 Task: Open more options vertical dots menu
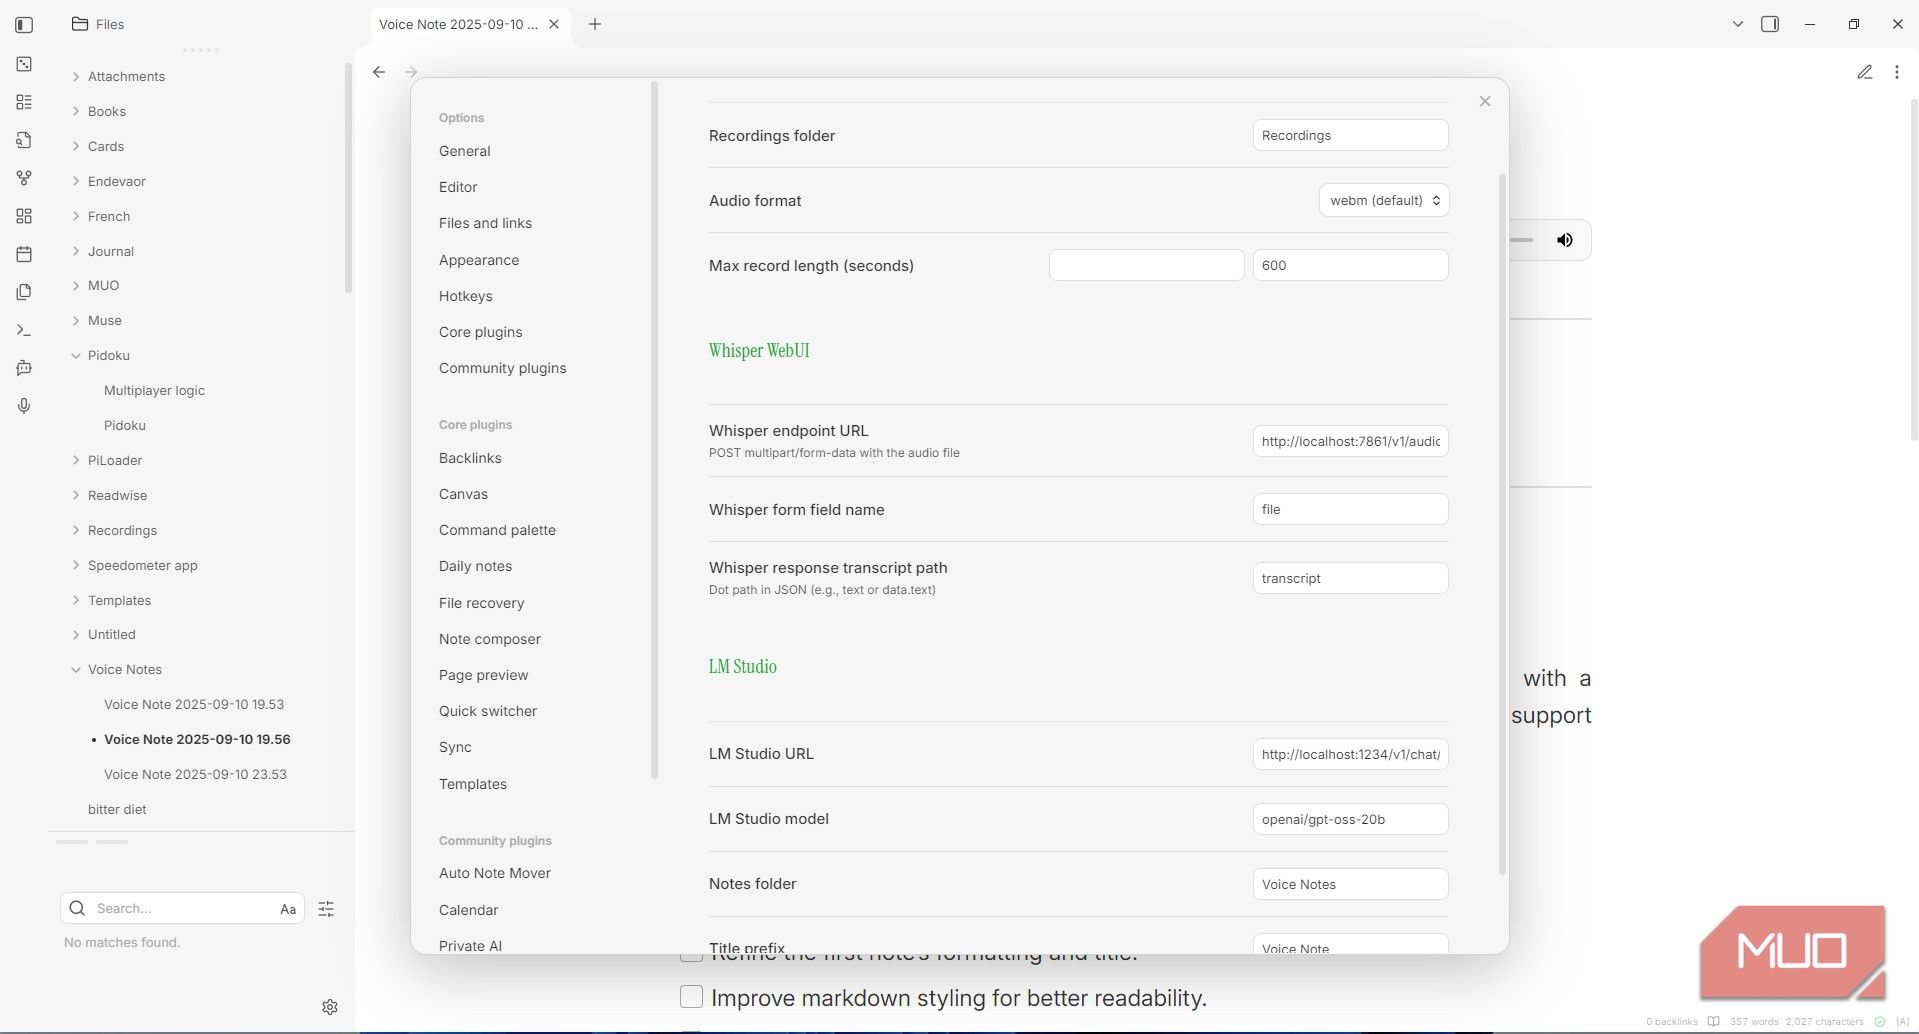pyautogui.click(x=1897, y=72)
